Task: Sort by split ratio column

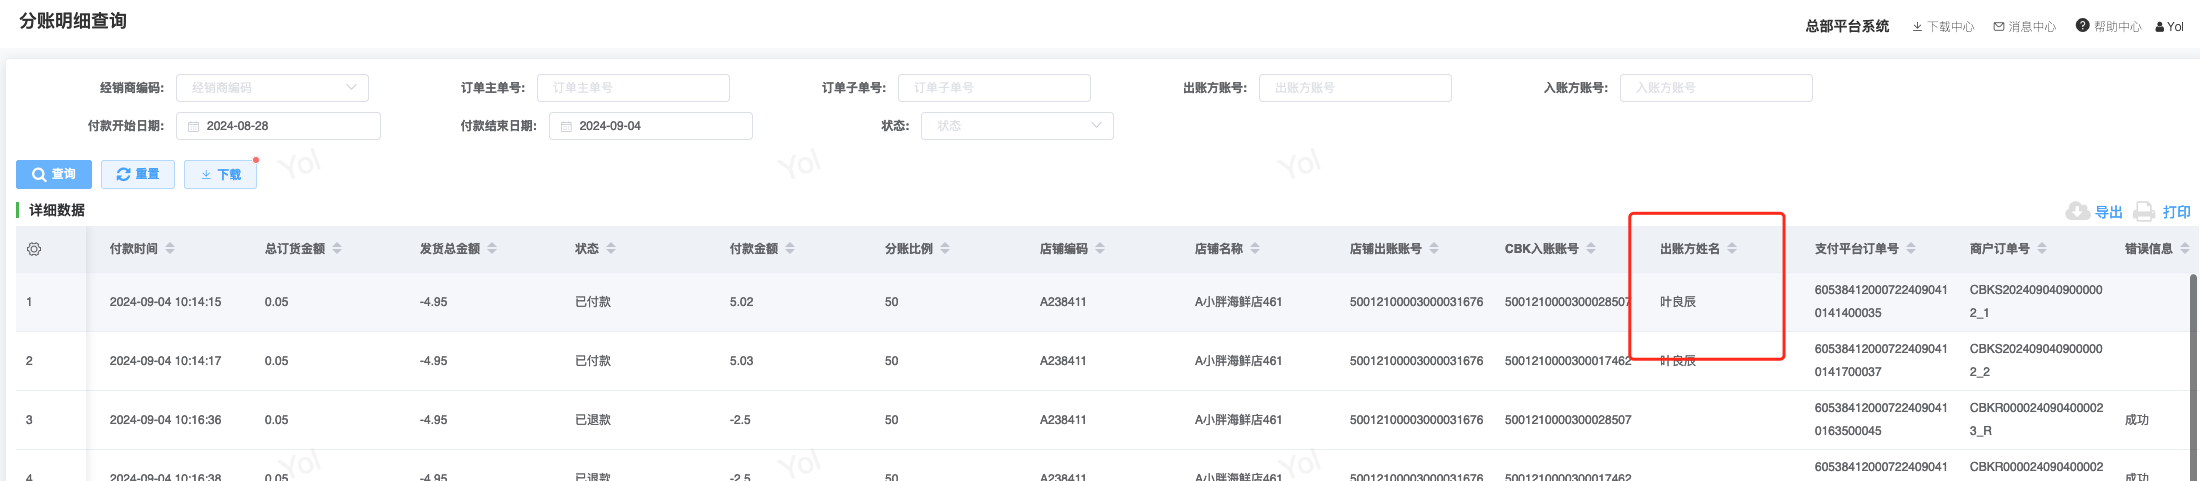Action: (x=945, y=249)
